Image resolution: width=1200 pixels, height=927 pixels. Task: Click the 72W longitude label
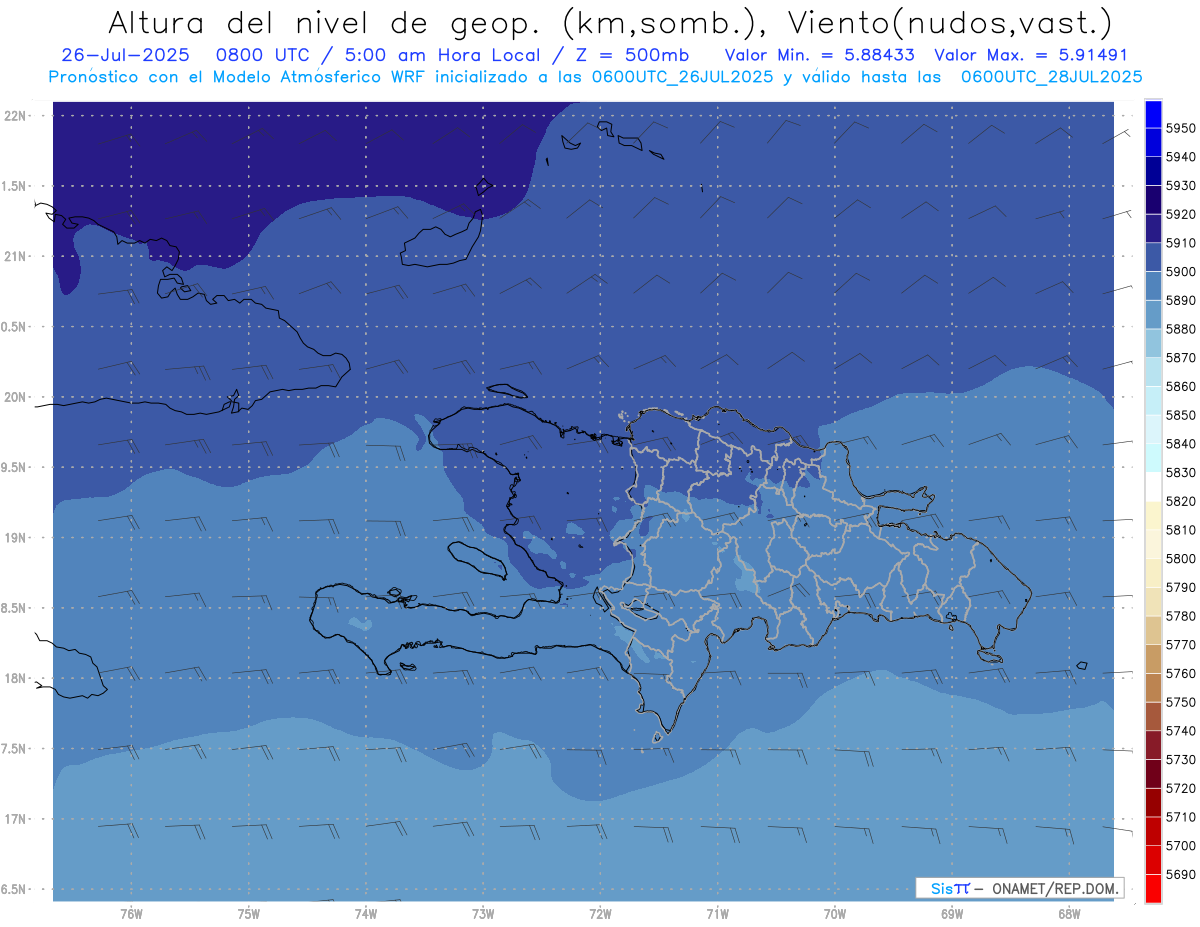[600, 913]
